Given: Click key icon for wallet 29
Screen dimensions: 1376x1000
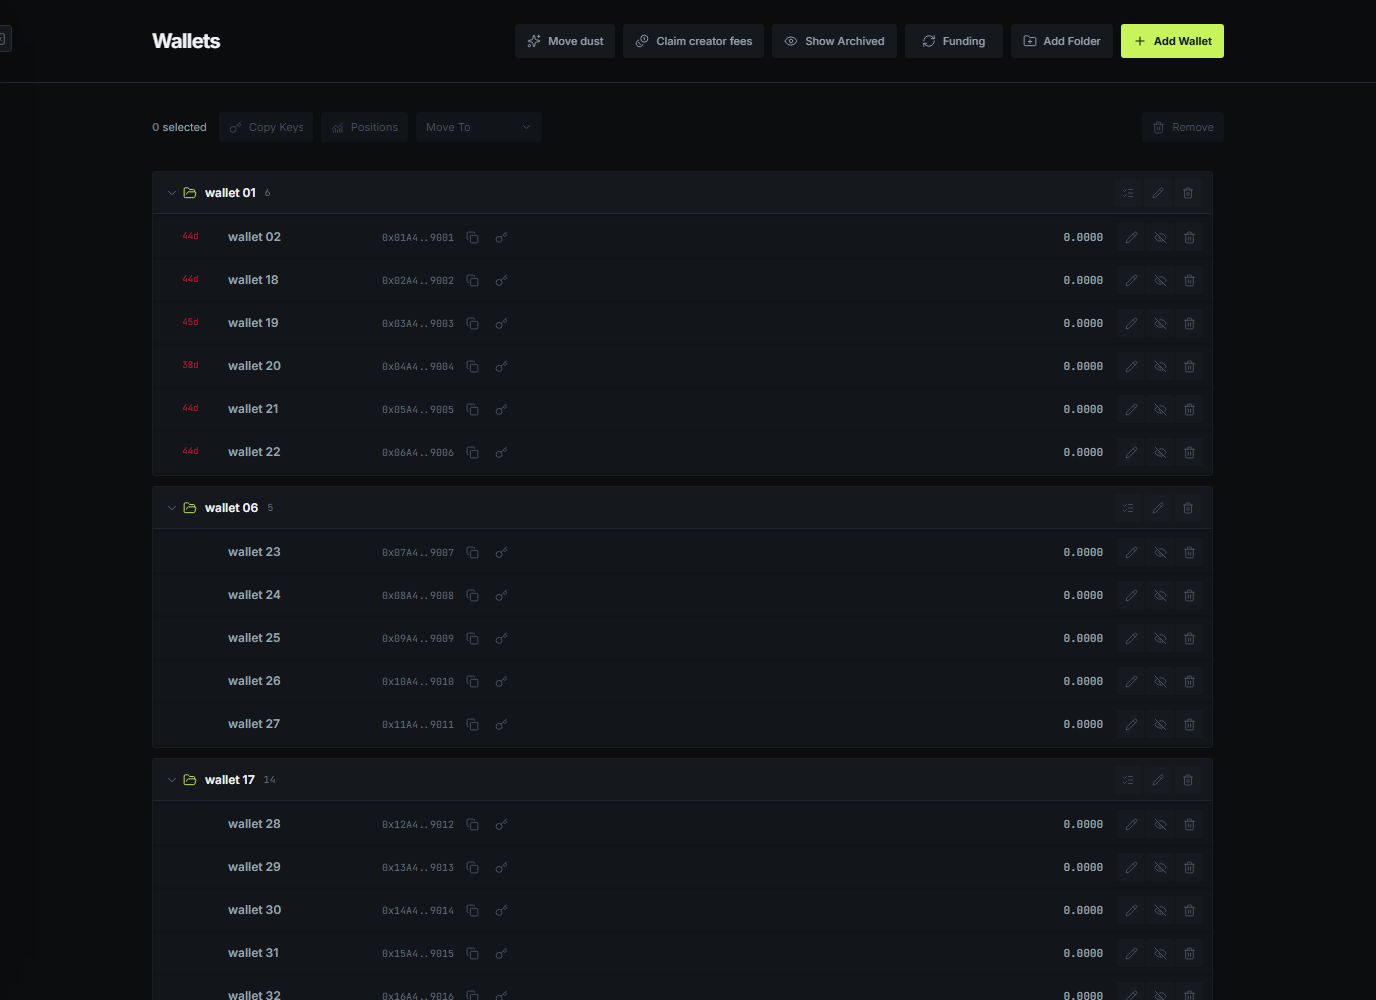Looking at the screenshot, I should (501, 868).
